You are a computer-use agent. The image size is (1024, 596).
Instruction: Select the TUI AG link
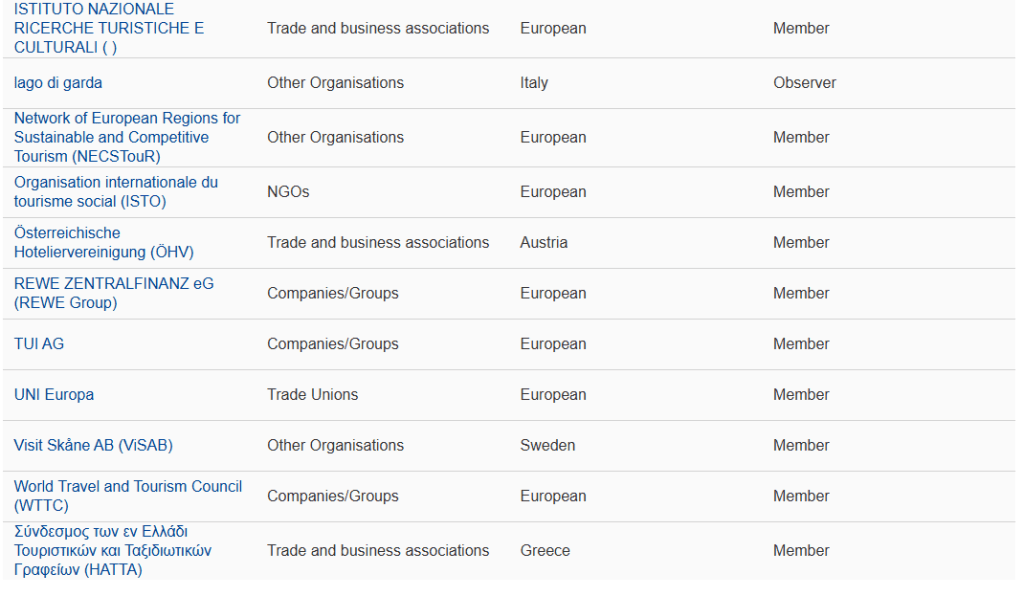tap(39, 344)
